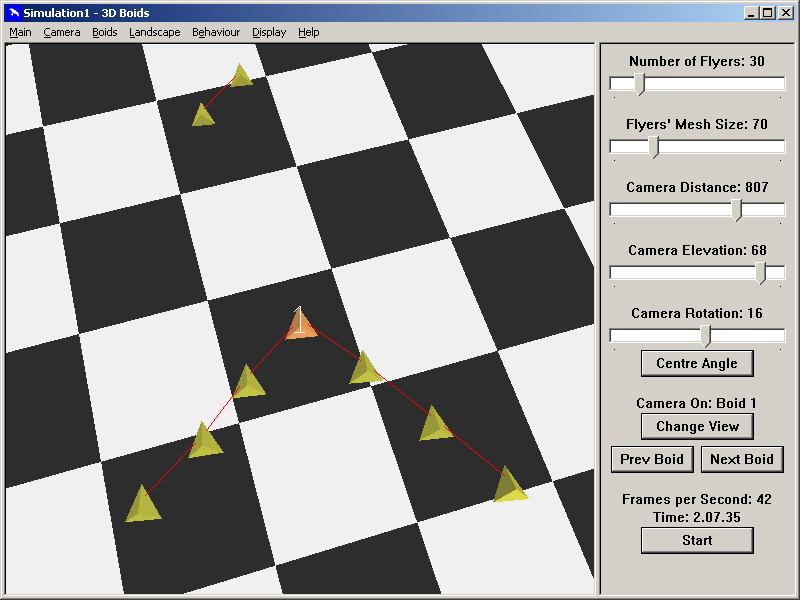Open the Boids menu

tap(105, 32)
